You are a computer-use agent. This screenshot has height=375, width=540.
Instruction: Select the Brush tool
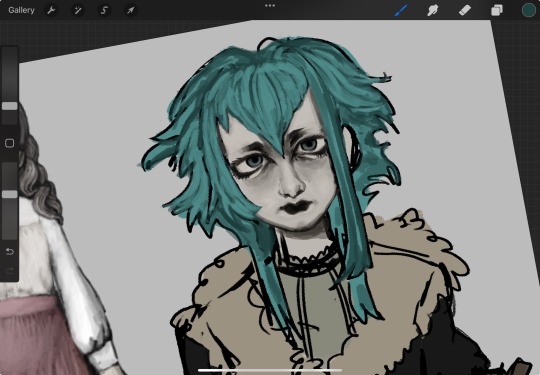pyautogui.click(x=401, y=10)
